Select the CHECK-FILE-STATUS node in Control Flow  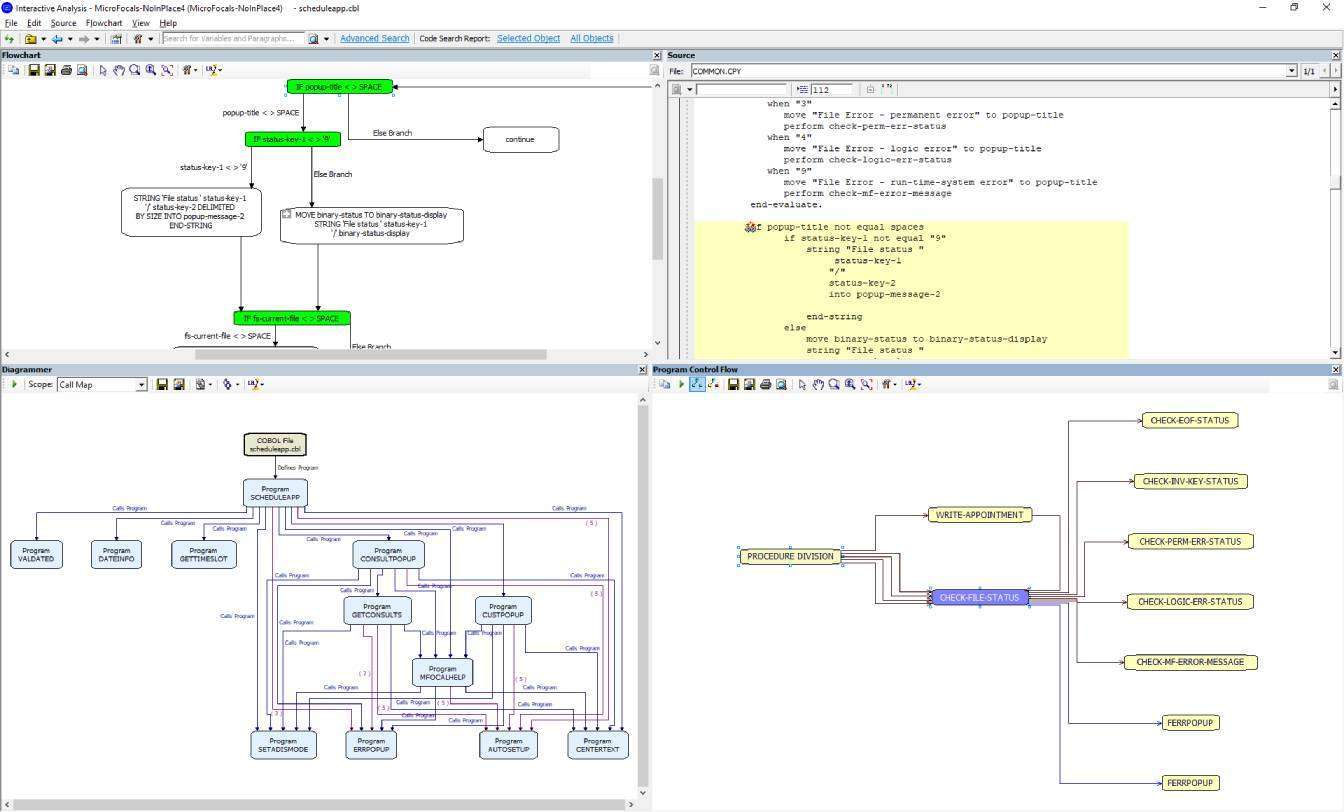click(x=979, y=598)
